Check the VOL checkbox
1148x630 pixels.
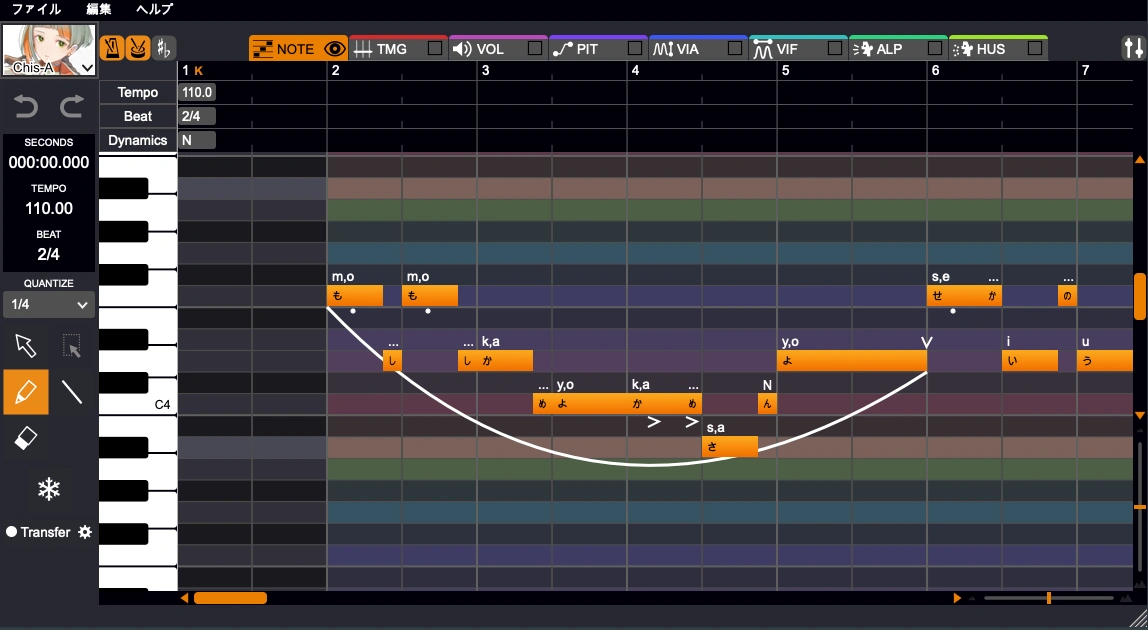pyautogui.click(x=535, y=48)
